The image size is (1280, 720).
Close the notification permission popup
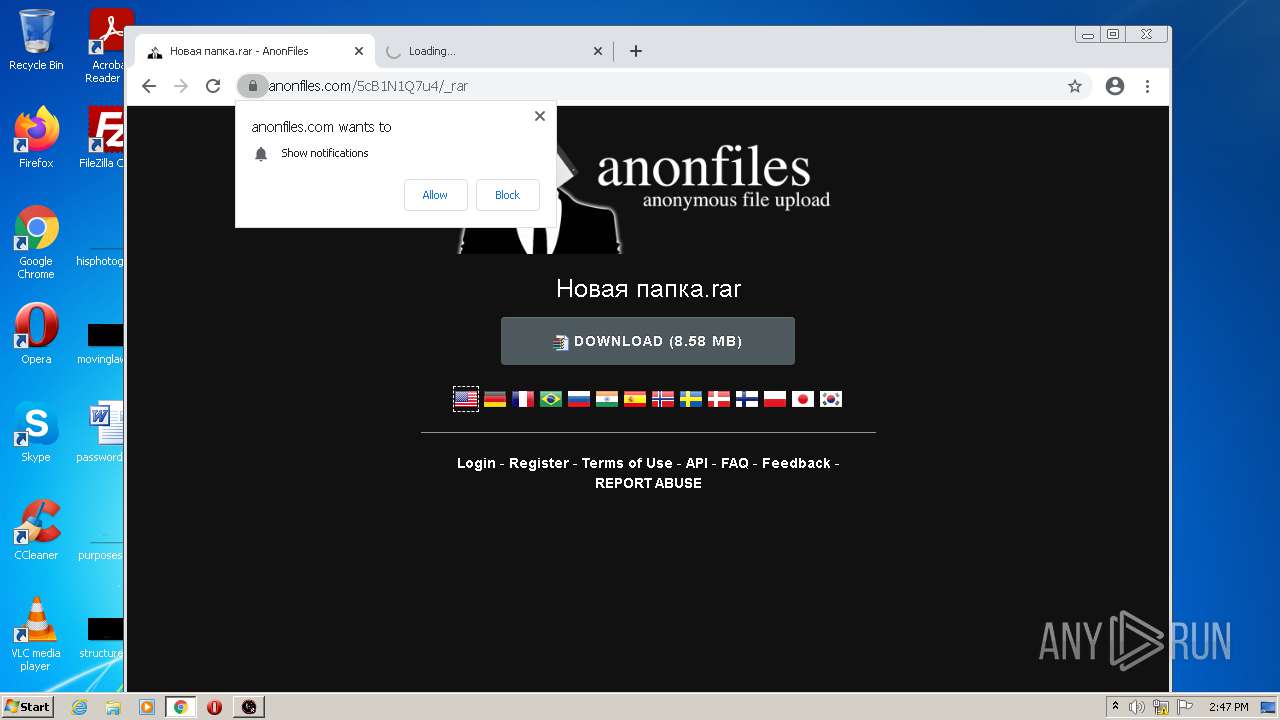pyautogui.click(x=540, y=116)
